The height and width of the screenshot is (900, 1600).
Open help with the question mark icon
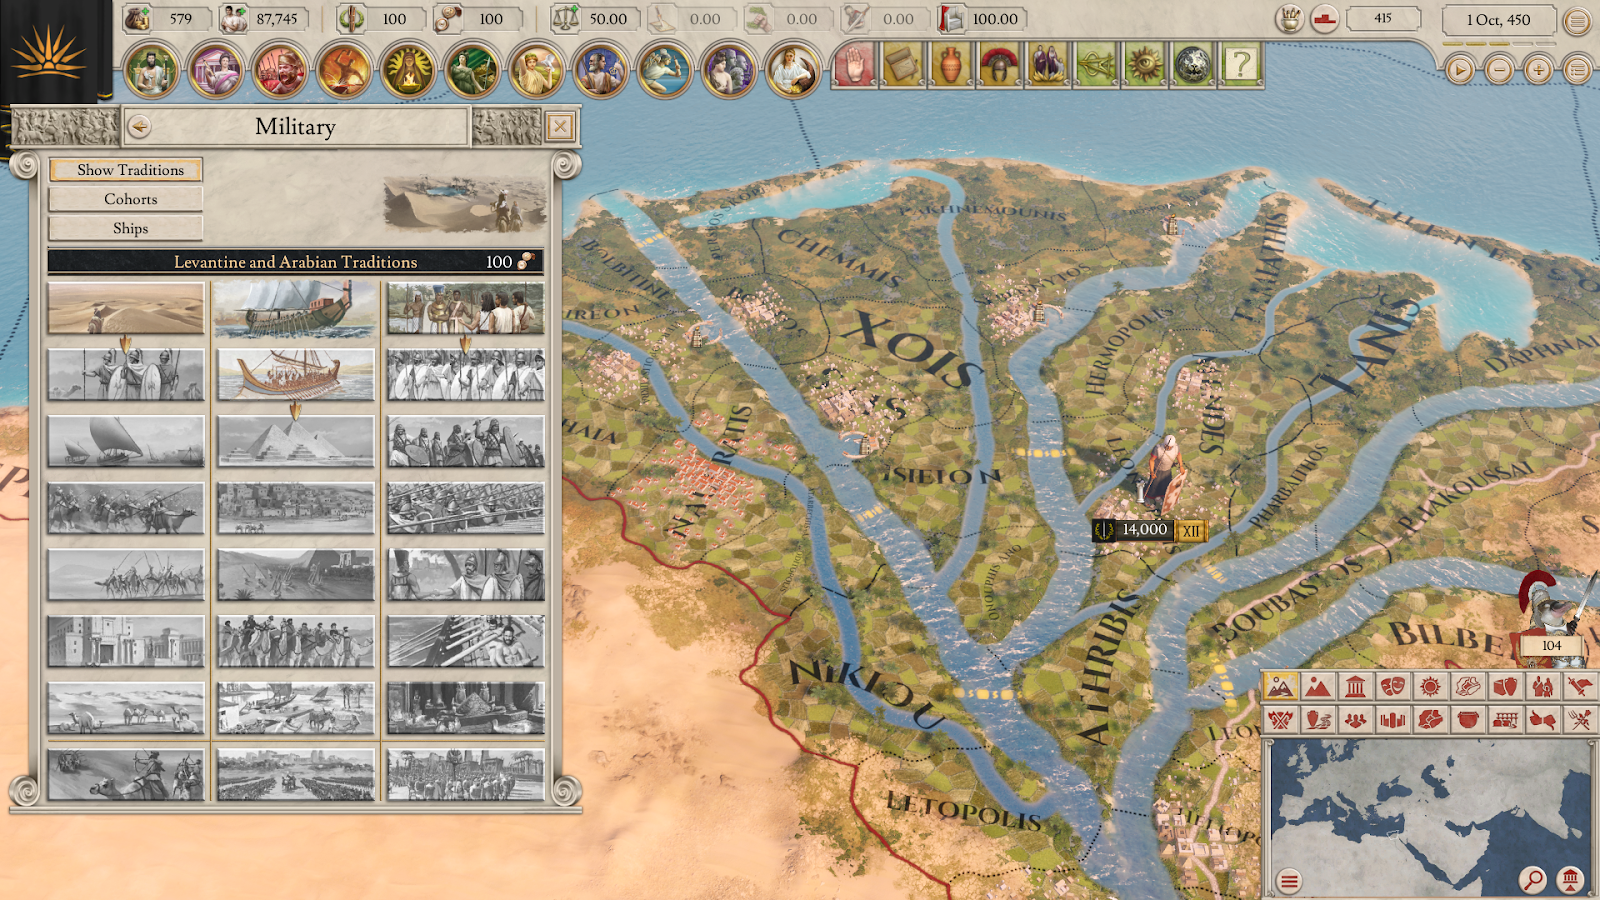point(1240,66)
